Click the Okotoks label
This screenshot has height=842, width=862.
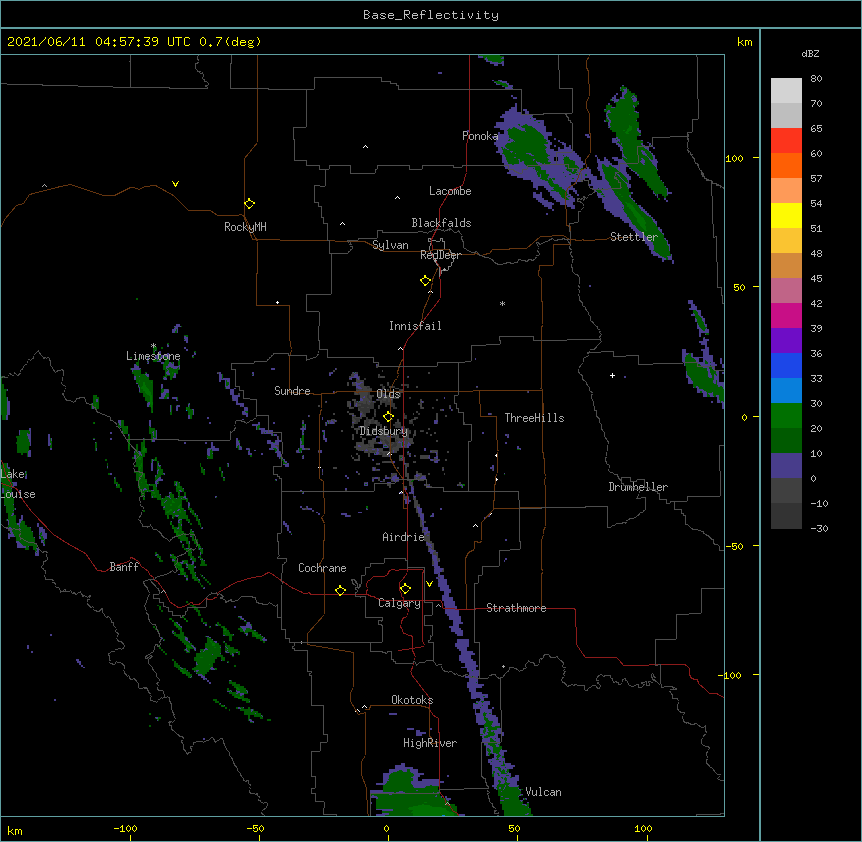[x=412, y=700]
